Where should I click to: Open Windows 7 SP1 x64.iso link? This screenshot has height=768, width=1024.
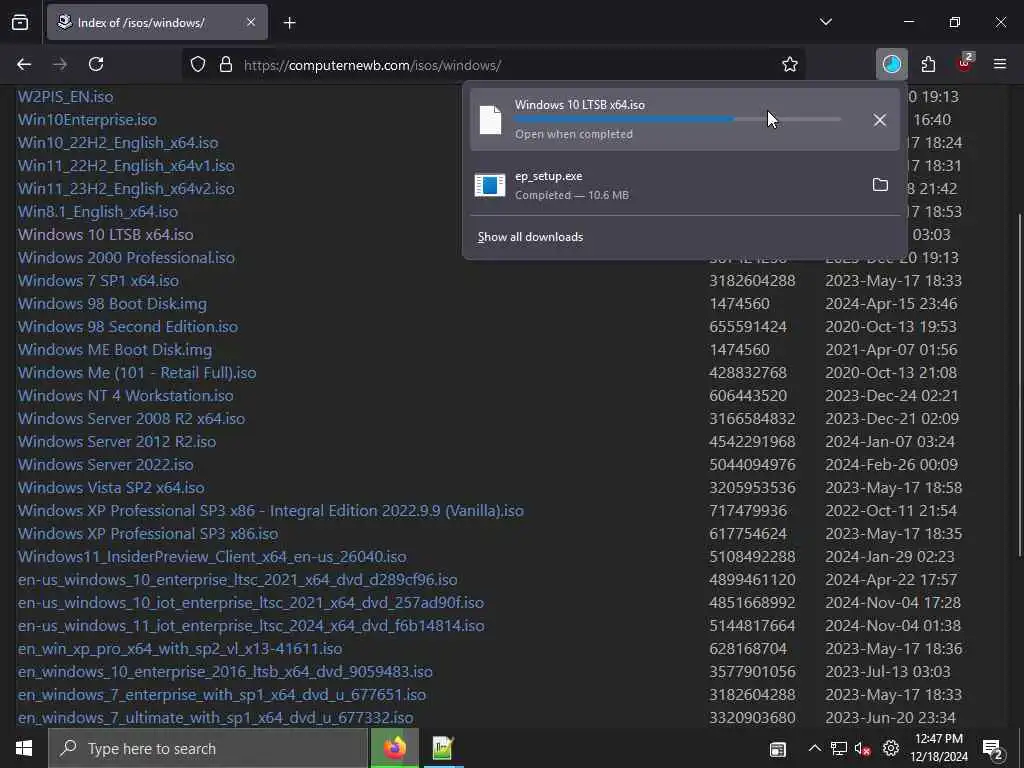point(98,280)
